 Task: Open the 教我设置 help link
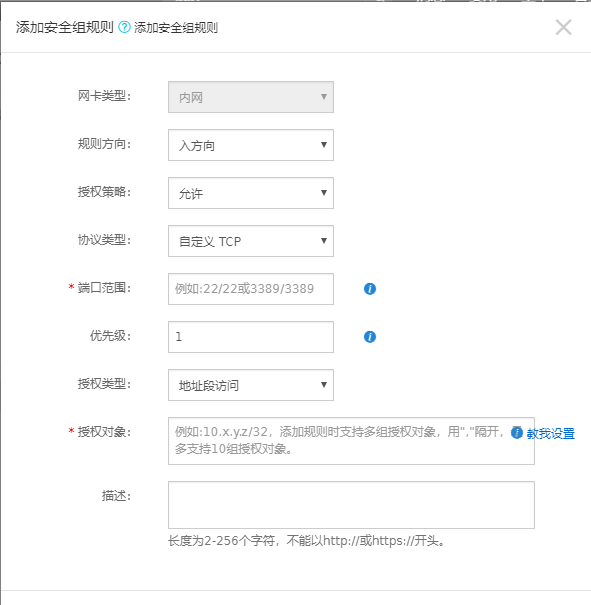click(x=550, y=433)
